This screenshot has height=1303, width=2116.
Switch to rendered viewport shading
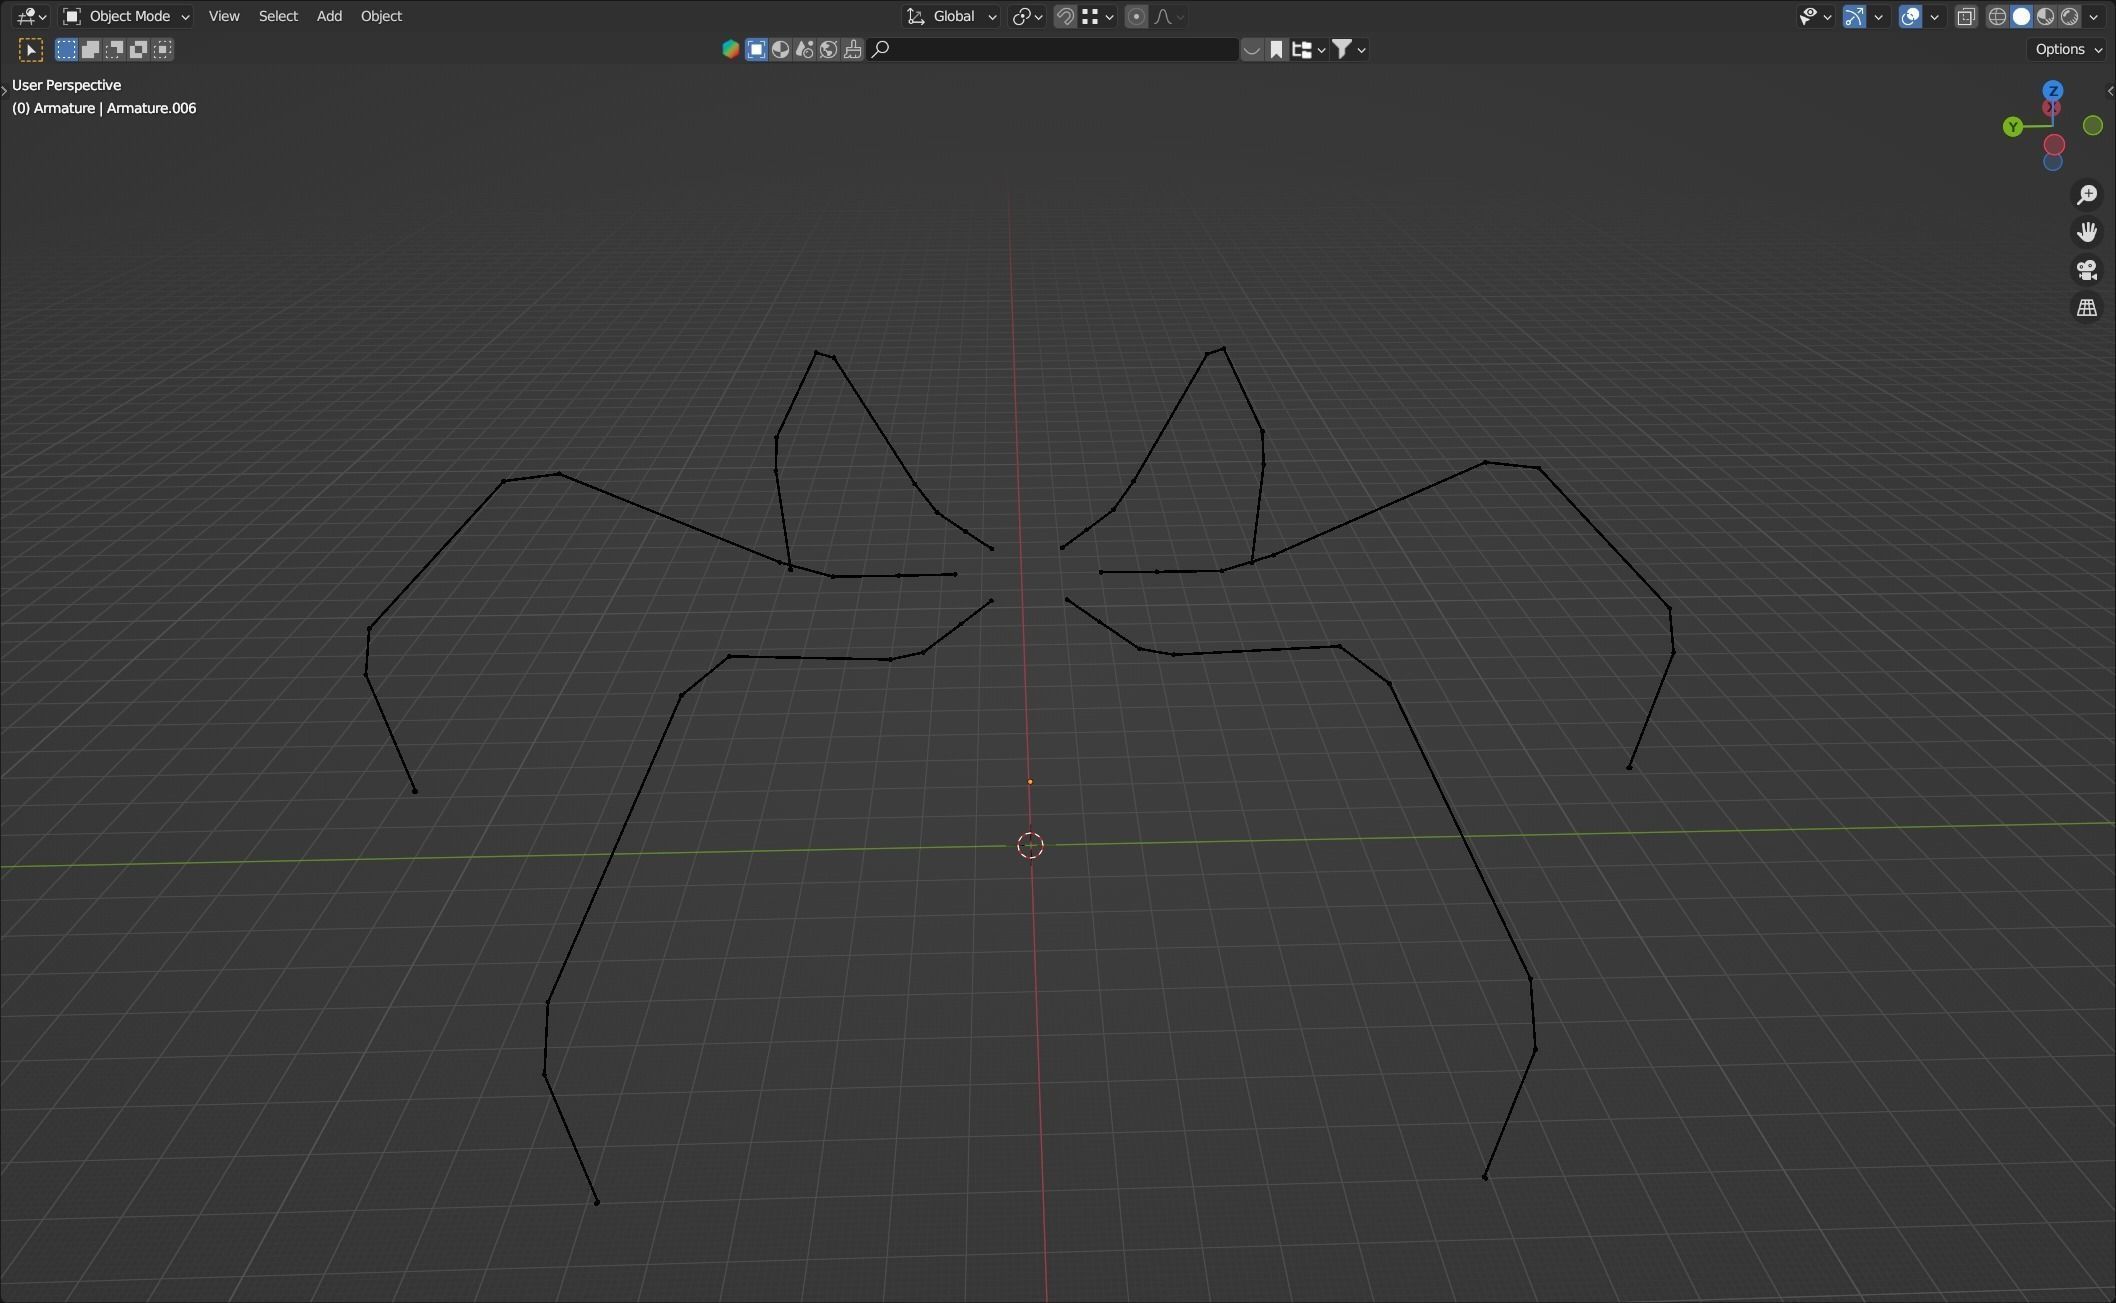tap(2069, 16)
